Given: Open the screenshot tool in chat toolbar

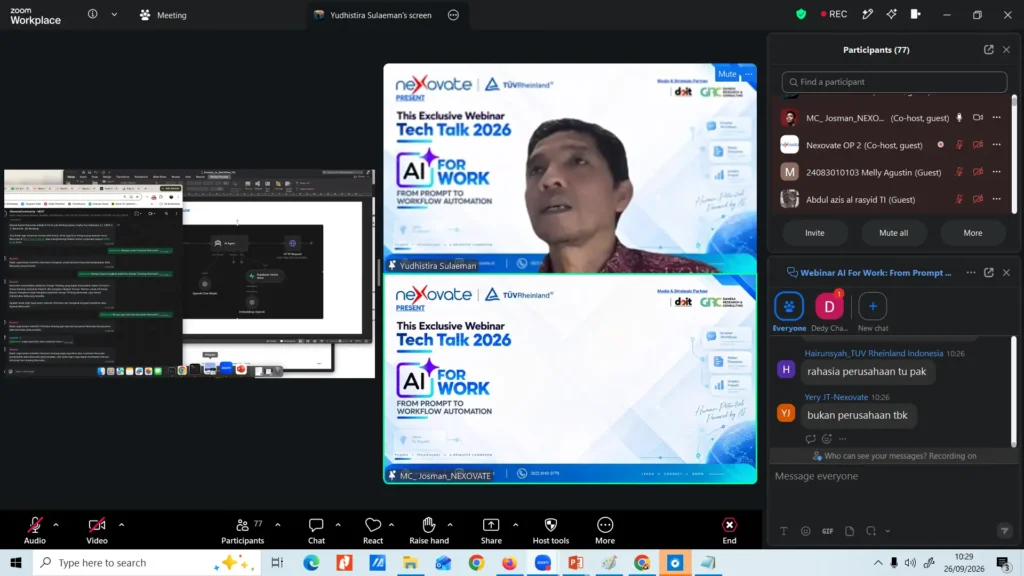Looking at the screenshot, I should (871, 531).
